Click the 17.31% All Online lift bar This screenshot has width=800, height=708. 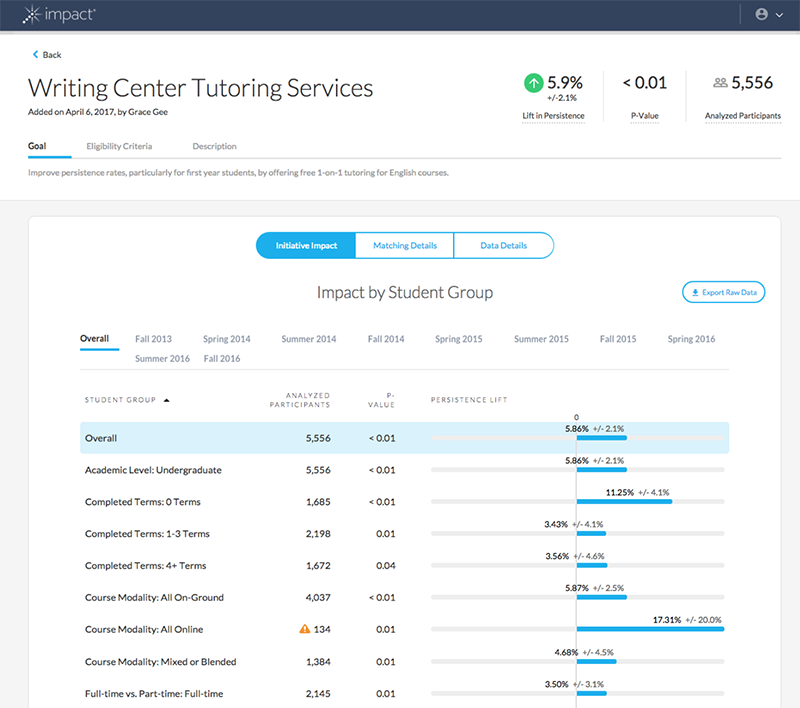coord(651,629)
